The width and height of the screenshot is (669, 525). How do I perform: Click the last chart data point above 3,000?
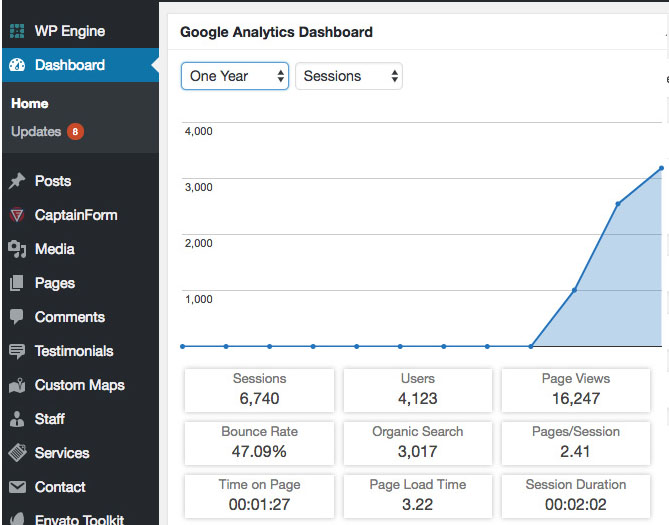coord(661,168)
